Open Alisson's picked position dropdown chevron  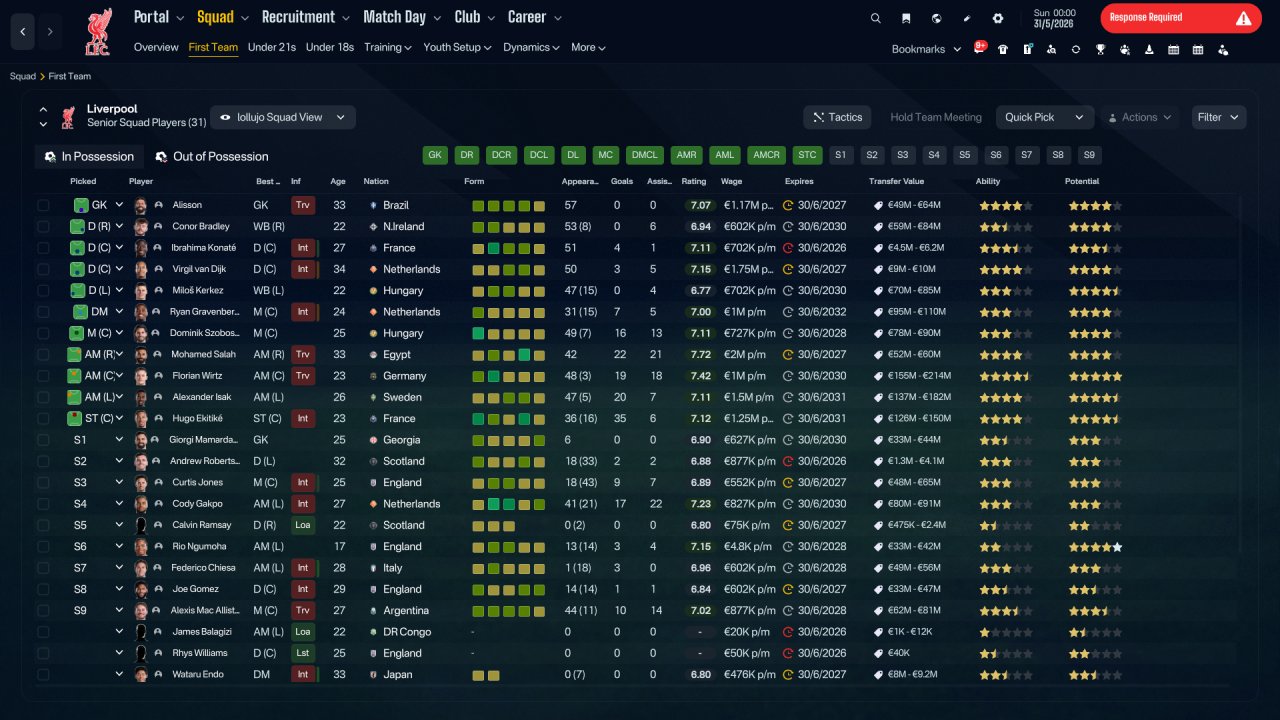tap(119, 205)
